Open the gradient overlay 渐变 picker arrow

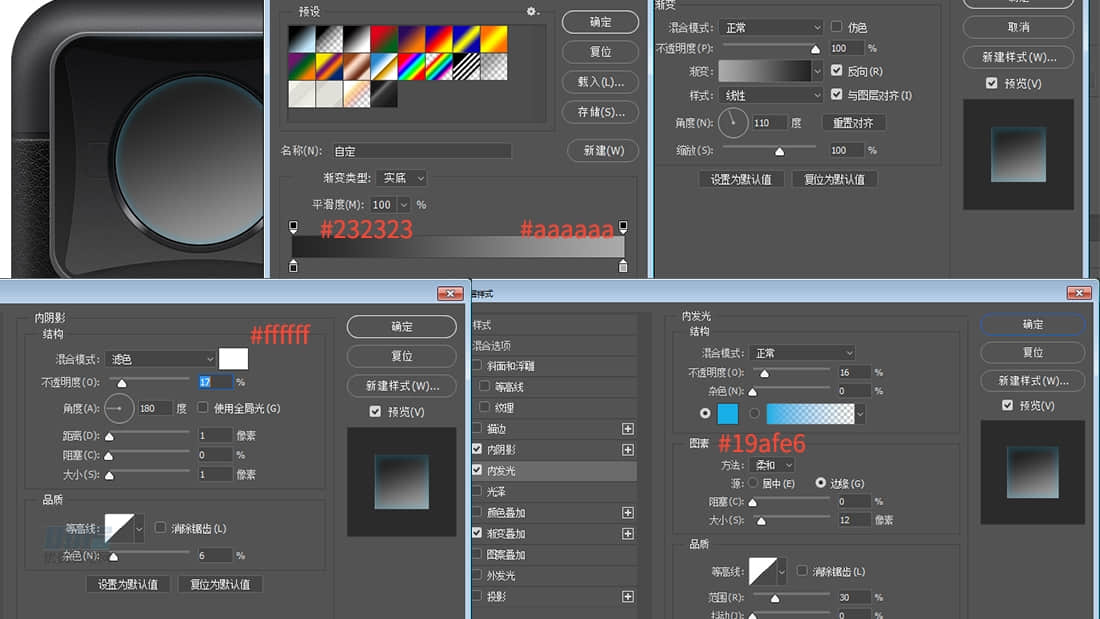click(817, 71)
